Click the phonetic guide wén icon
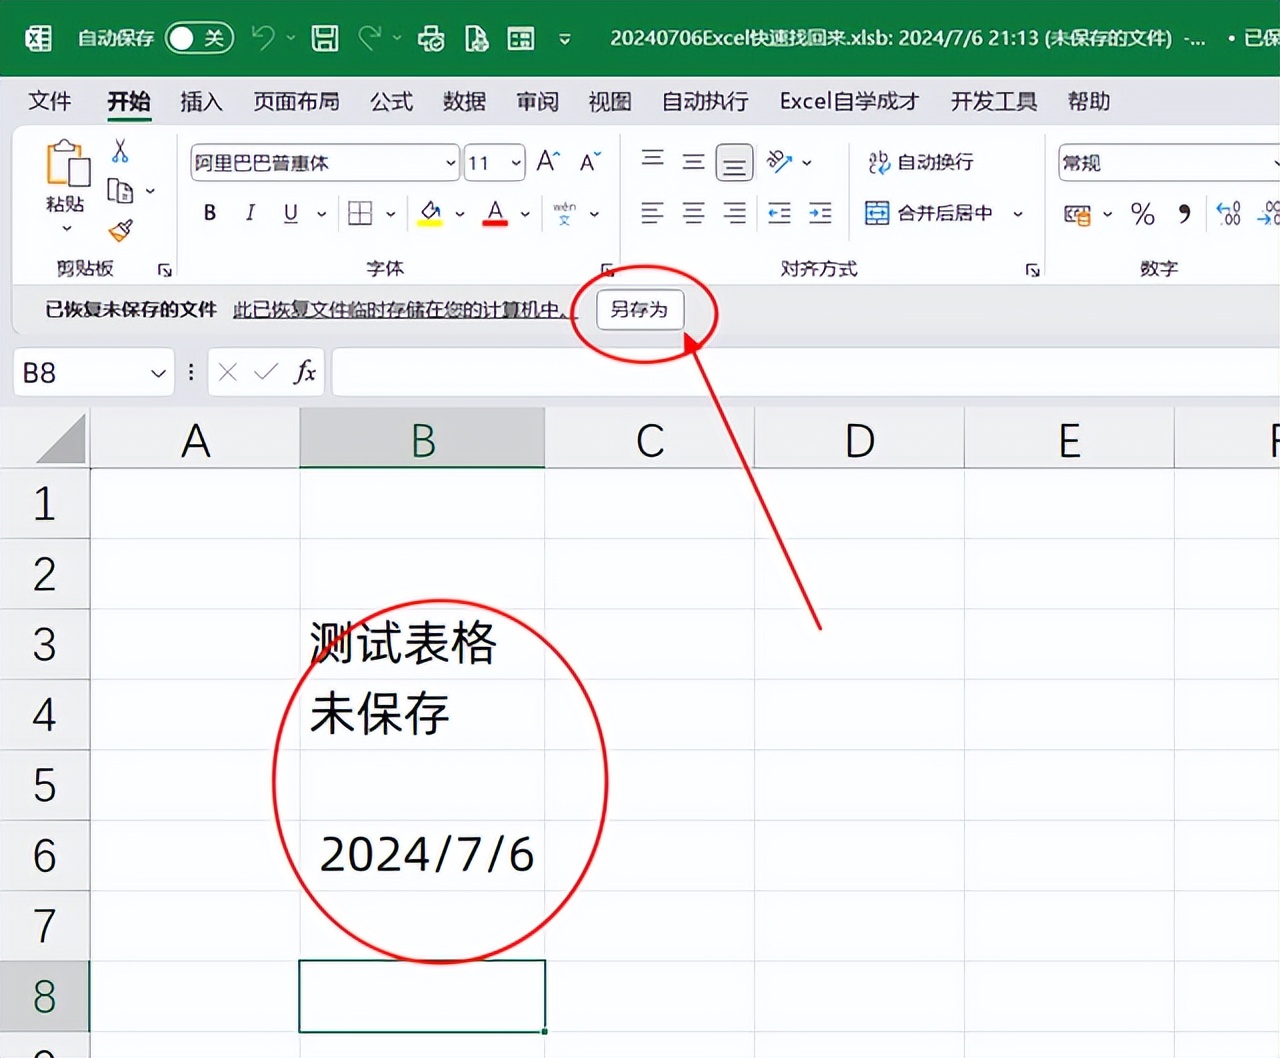Screen dimensions: 1280x1058 point(565,213)
